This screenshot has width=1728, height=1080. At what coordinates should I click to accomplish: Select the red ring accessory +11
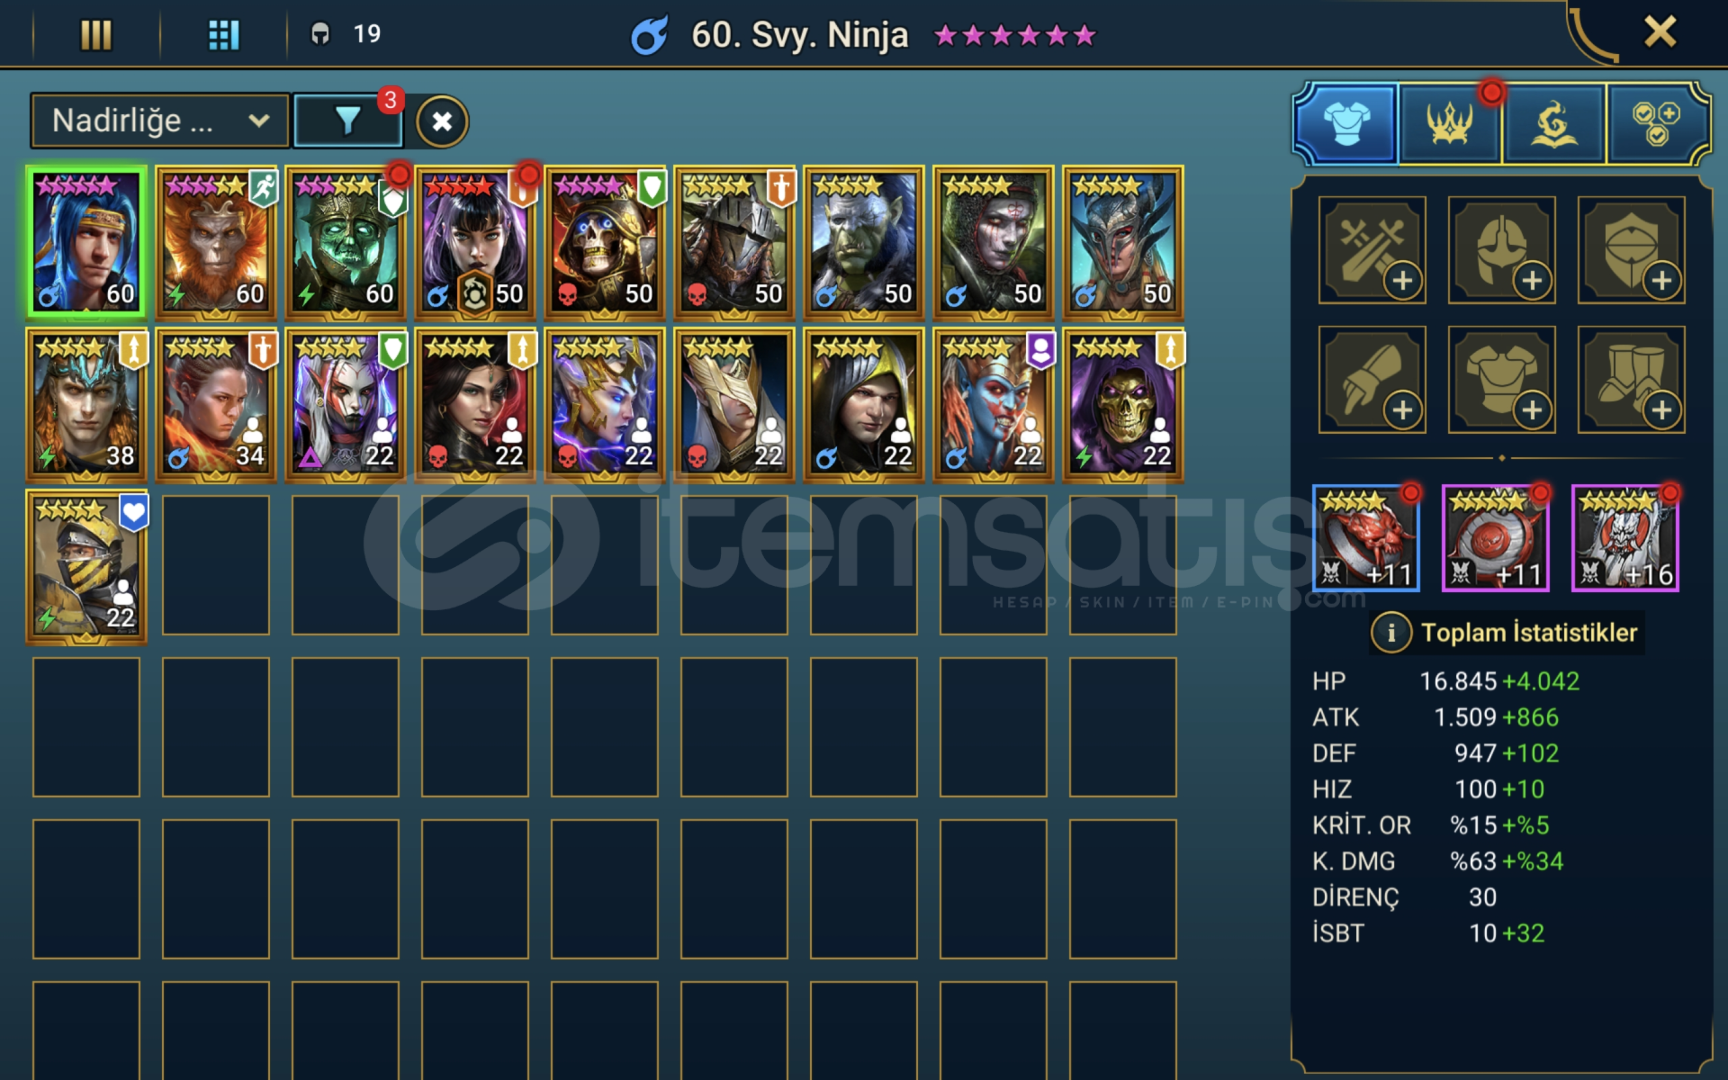(1365, 539)
